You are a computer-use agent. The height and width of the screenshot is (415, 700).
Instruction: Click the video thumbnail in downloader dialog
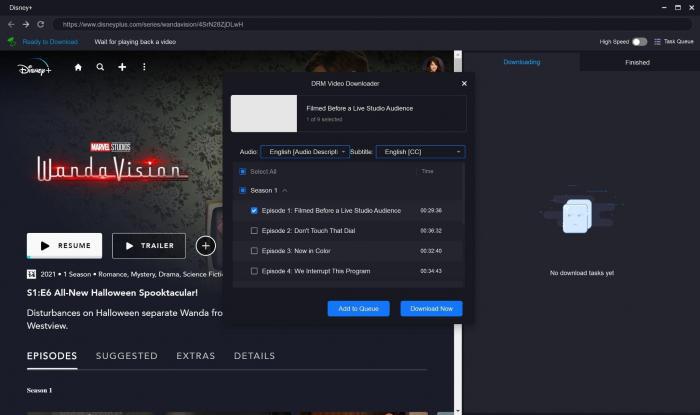(x=264, y=113)
